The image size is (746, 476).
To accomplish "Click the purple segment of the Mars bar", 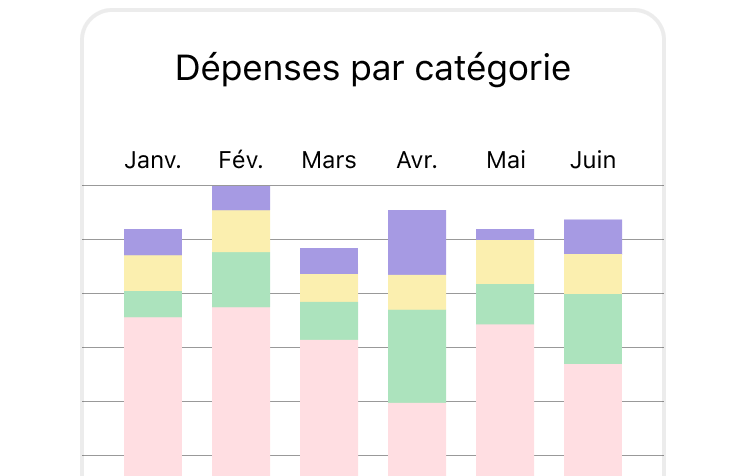I will (x=329, y=261).
